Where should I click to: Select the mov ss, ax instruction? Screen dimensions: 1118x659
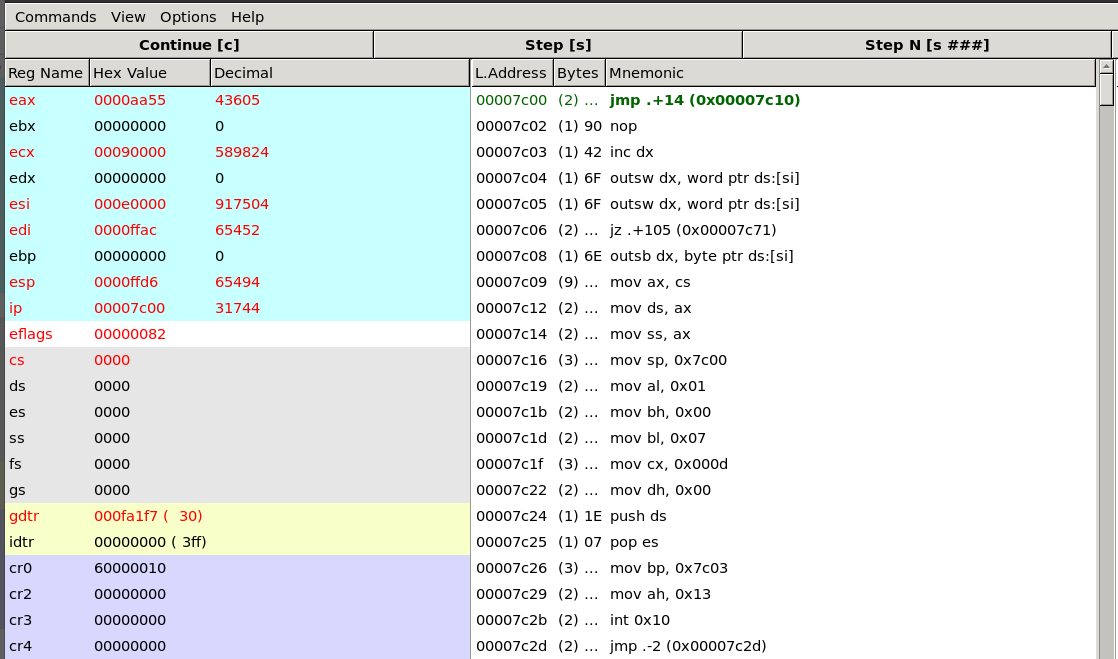pyautogui.click(x=784, y=334)
